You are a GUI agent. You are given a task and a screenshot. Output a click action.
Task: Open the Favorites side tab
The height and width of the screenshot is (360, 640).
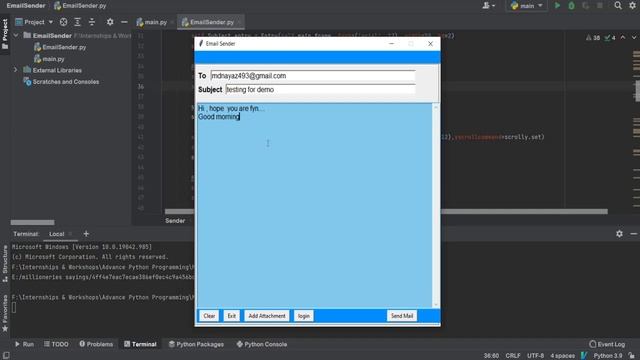(x=5, y=313)
